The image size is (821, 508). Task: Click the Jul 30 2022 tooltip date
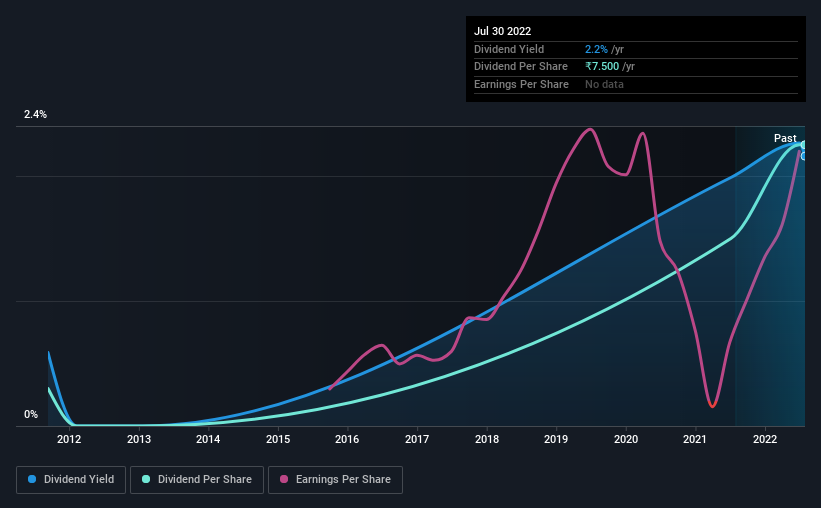click(x=503, y=31)
